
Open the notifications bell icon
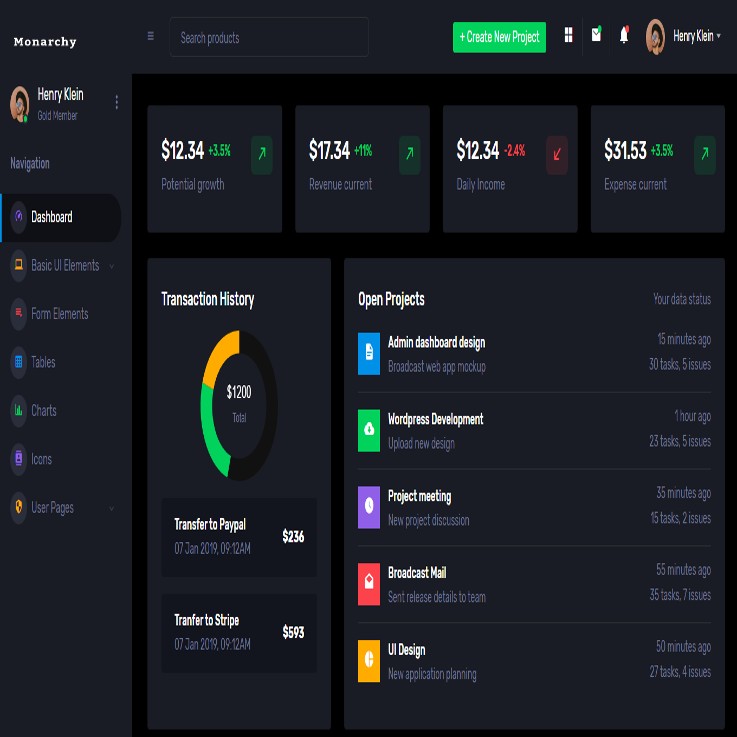click(x=624, y=35)
